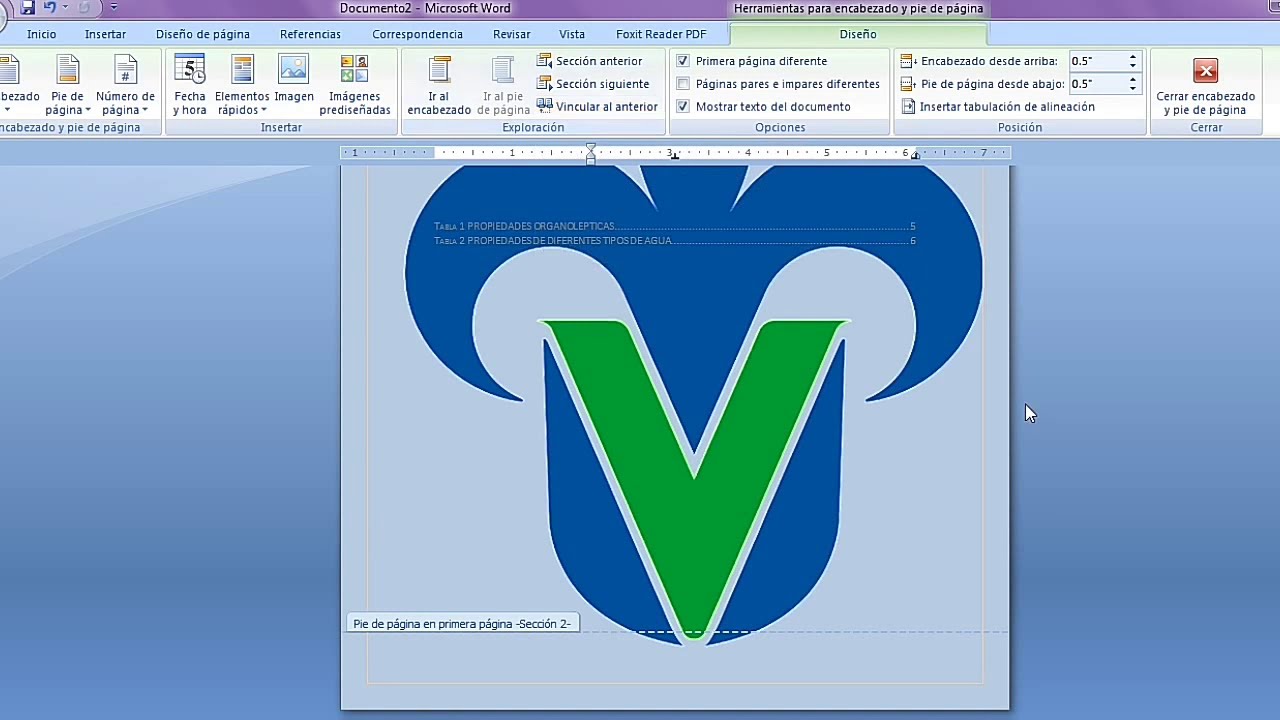The height and width of the screenshot is (720, 1280).
Task: Click Encabezado desde arriba value field
Action: (1097, 61)
